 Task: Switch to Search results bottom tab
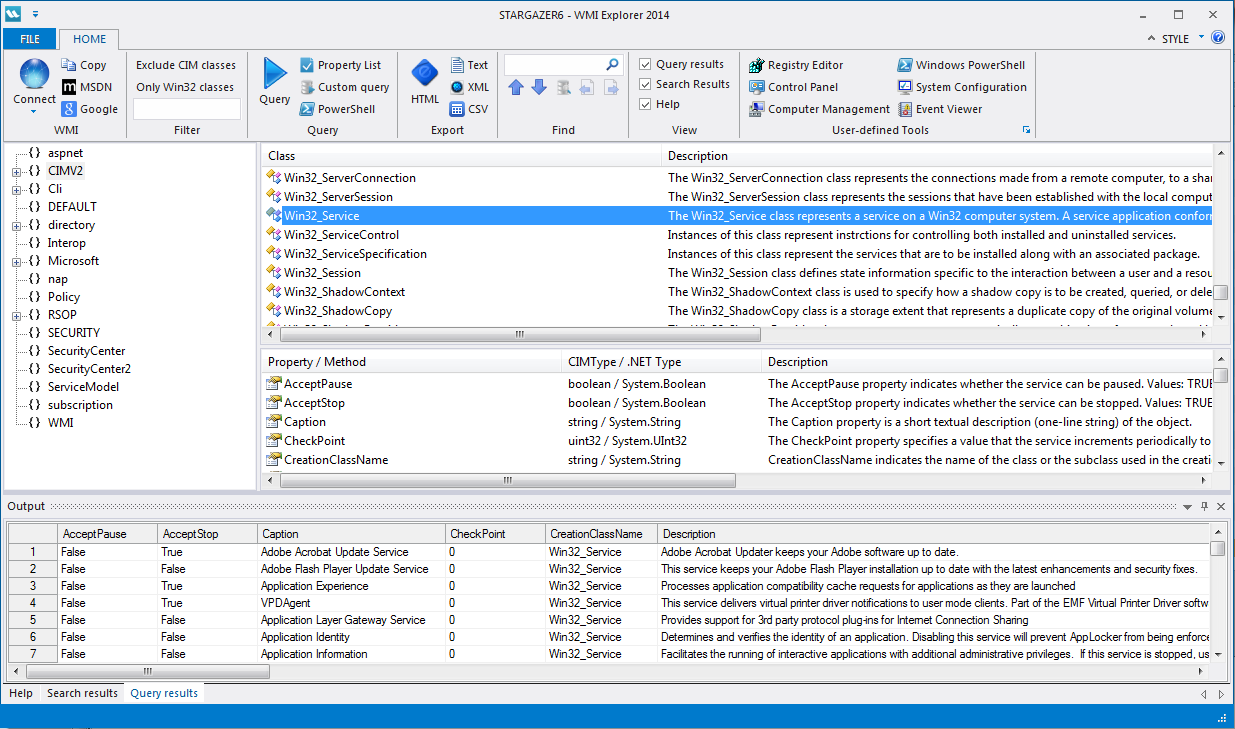82,693
